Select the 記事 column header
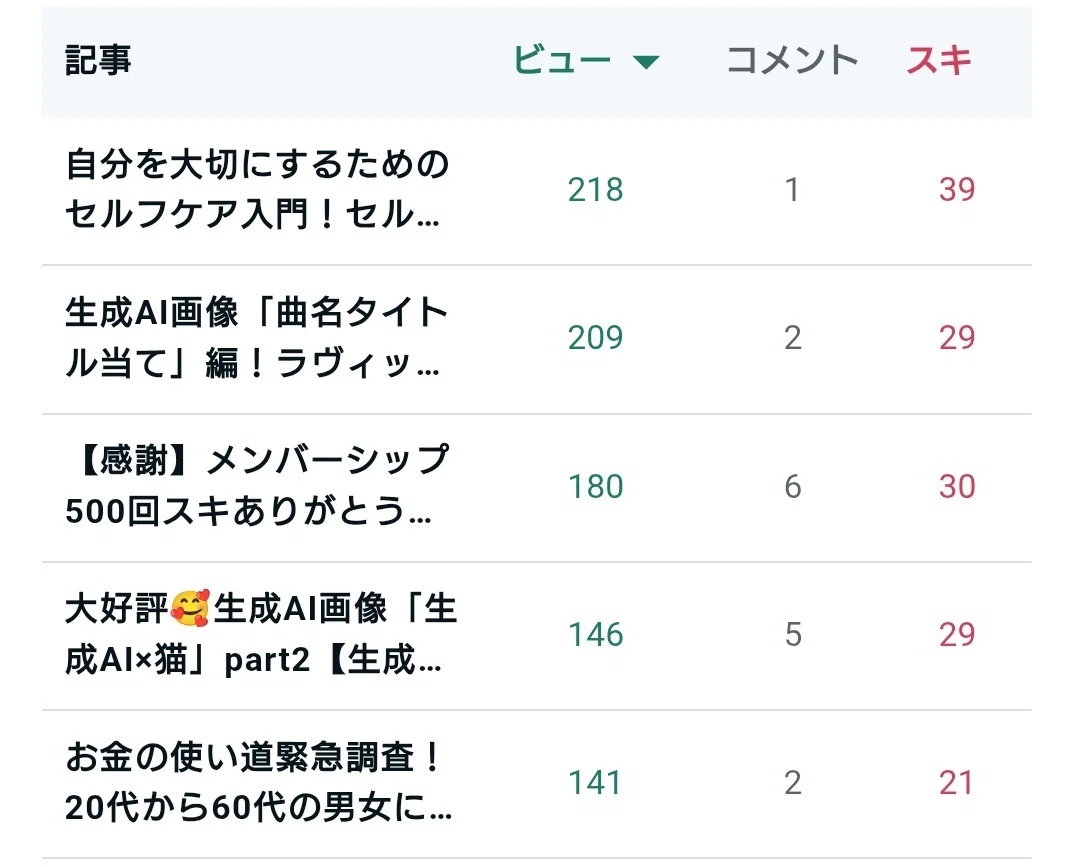 (x=98, y=60)
